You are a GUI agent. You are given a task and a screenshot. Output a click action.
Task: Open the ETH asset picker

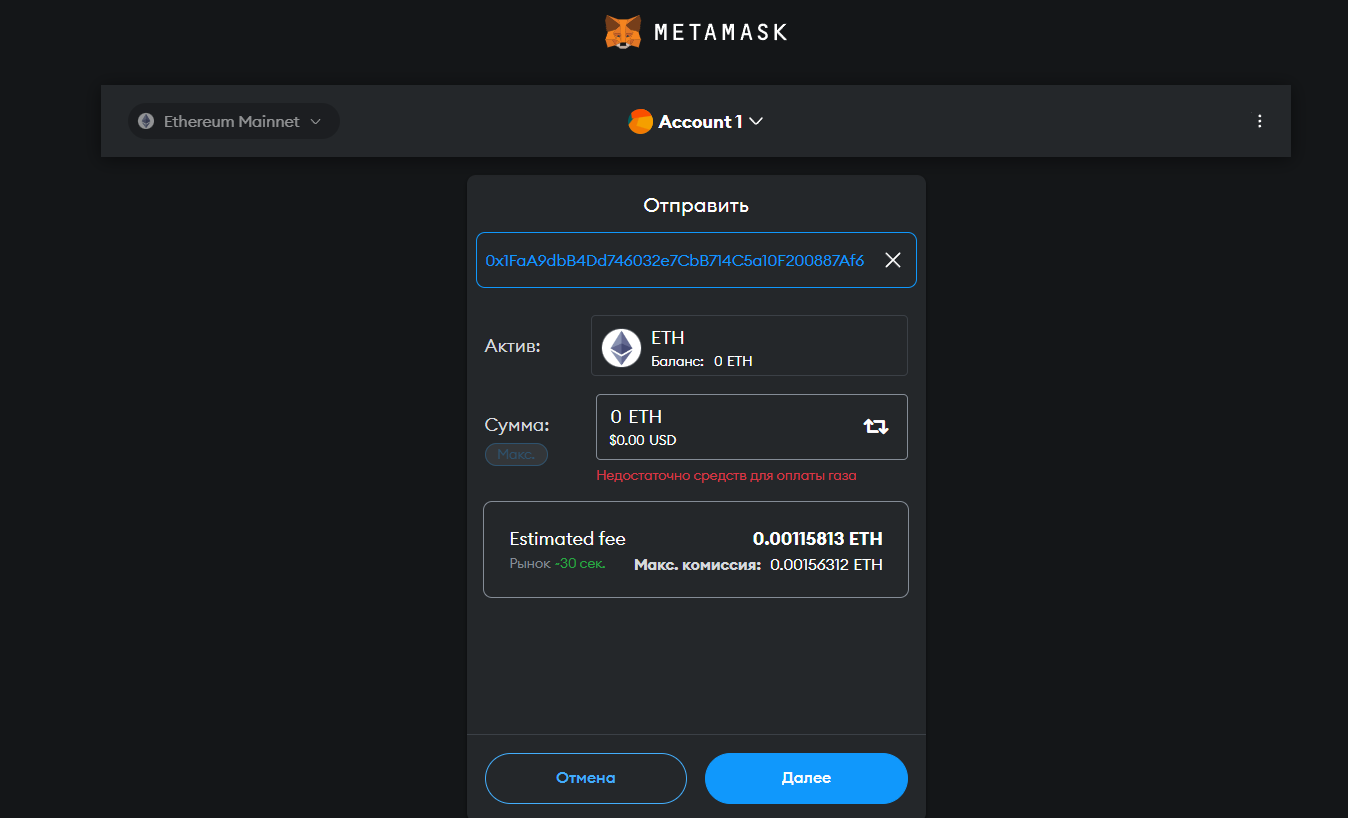point(748,347)
